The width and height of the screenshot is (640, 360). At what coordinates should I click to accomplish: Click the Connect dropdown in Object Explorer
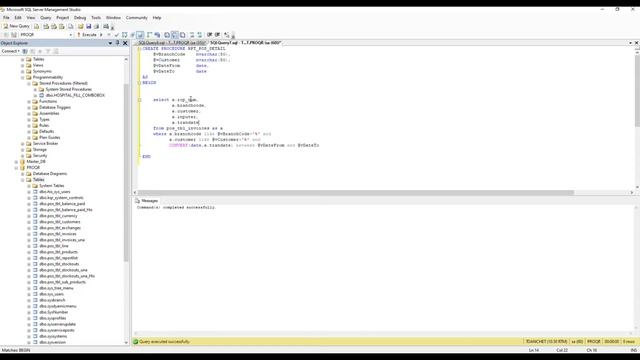point(10,51)
